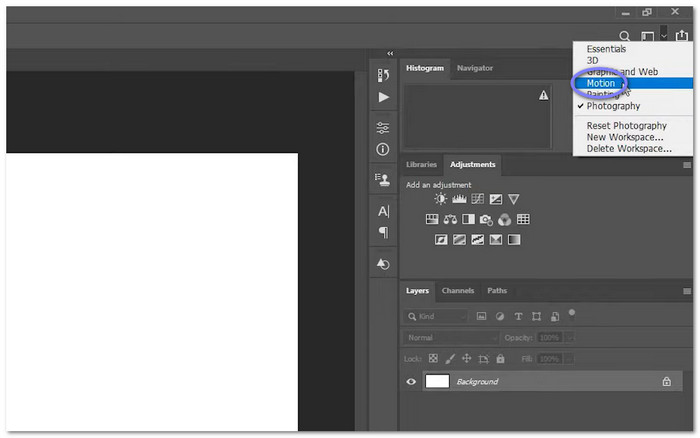The height and width of the screenshot is (438, 700).
Task: Click the histogram cached data warning icon
Action: coord(543,95)
